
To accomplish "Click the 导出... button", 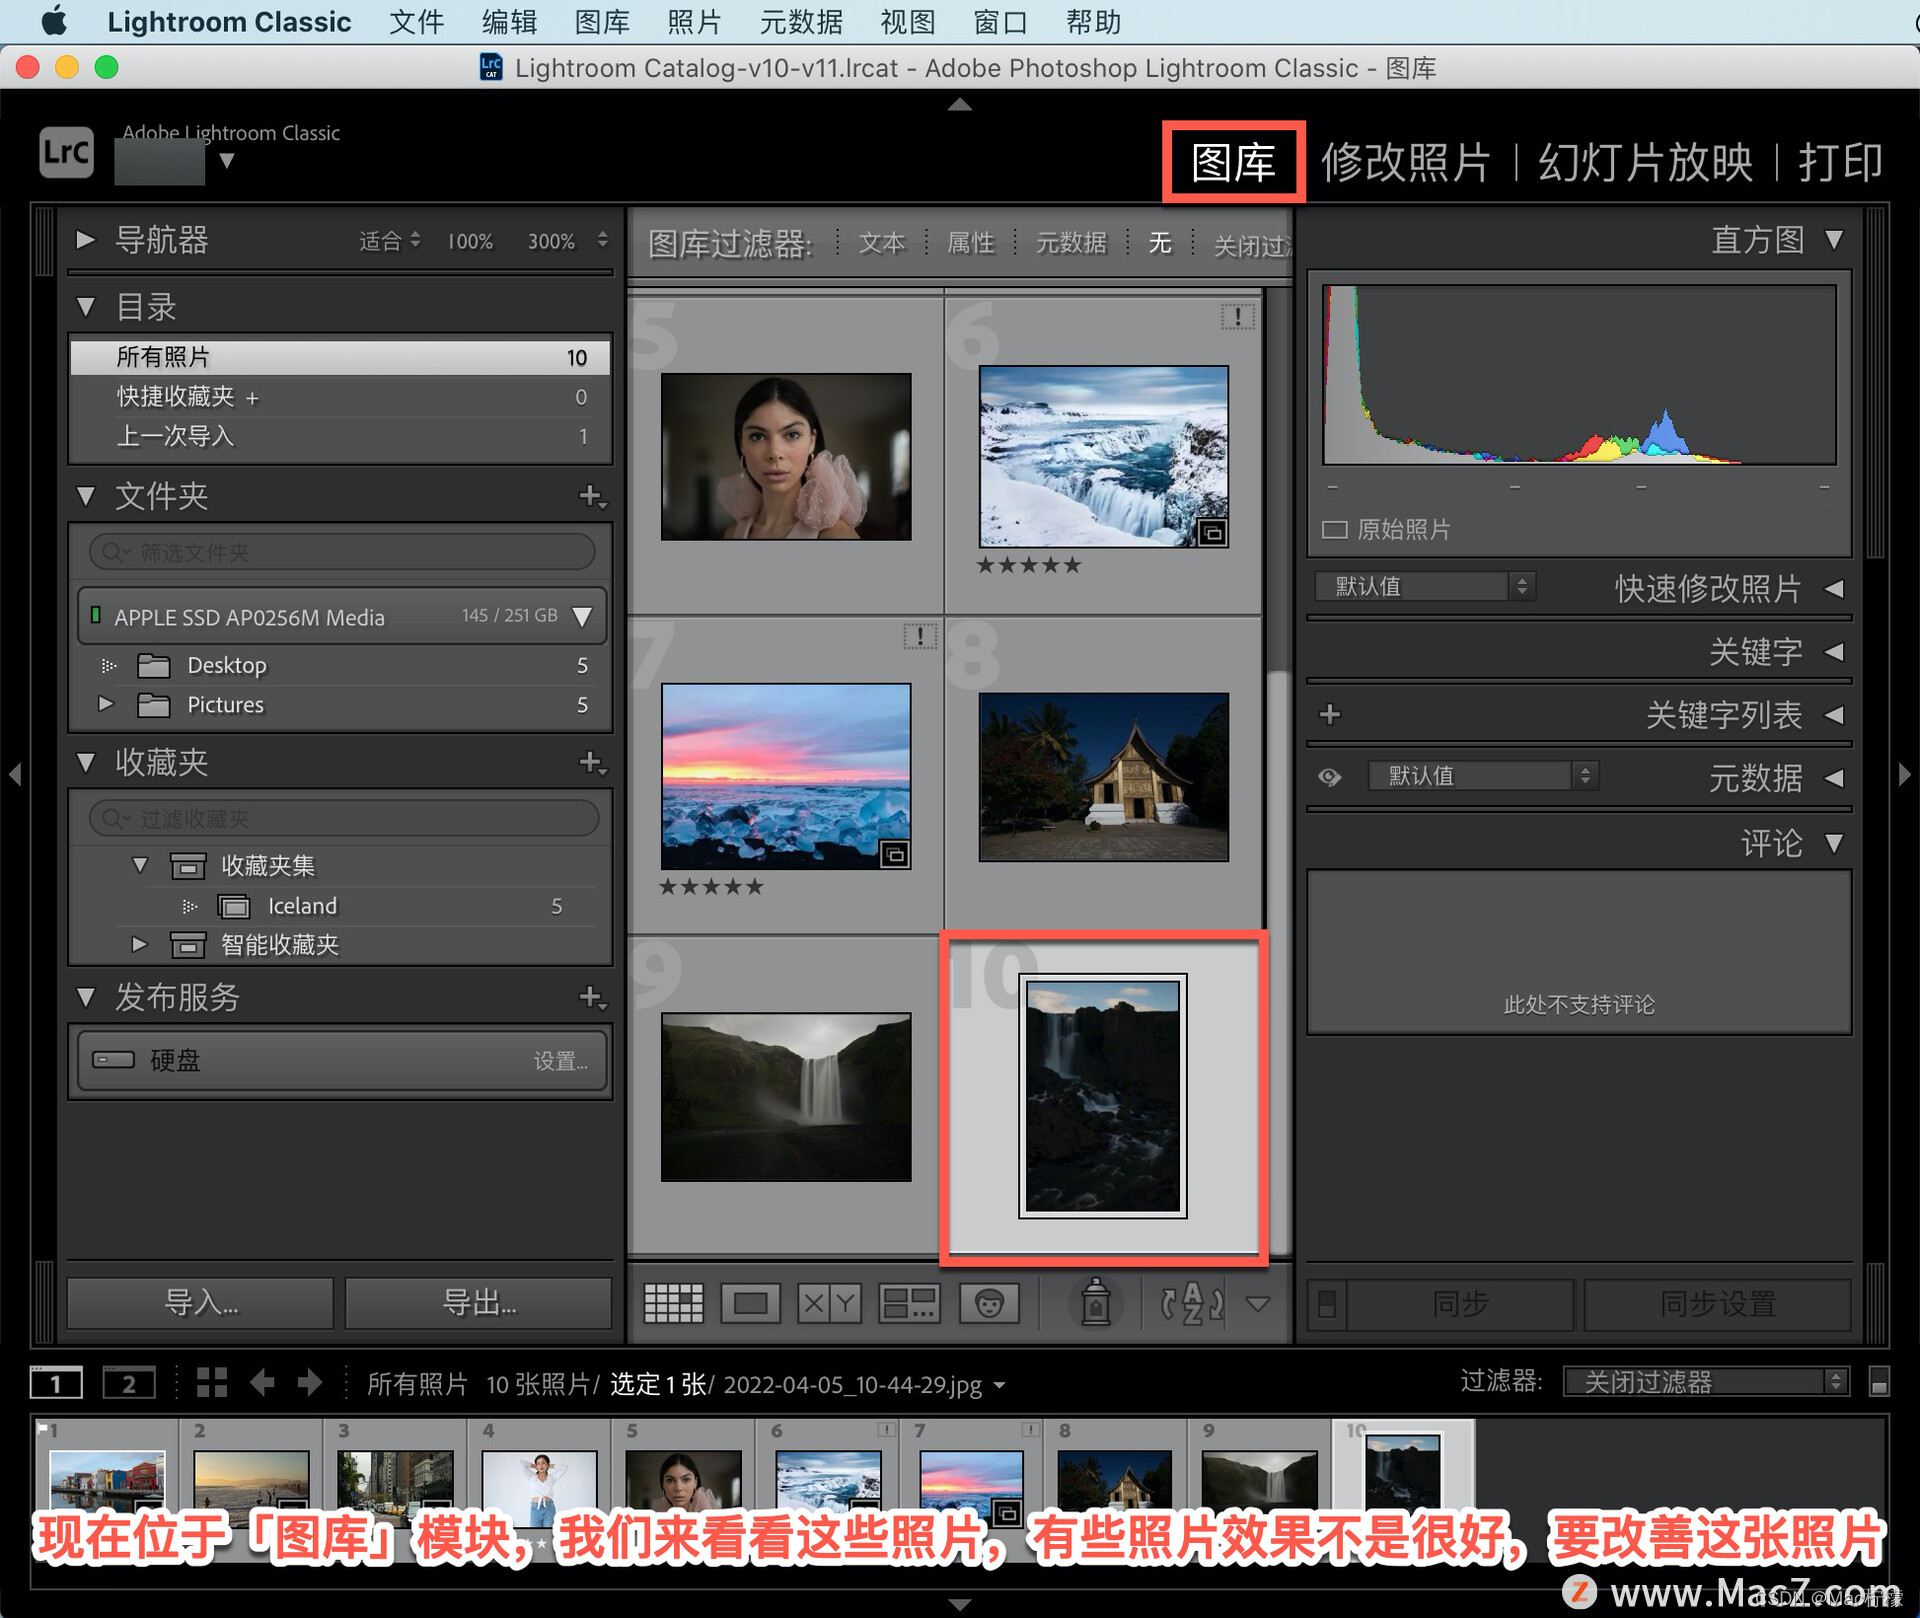I will (x=478, y=1302).
